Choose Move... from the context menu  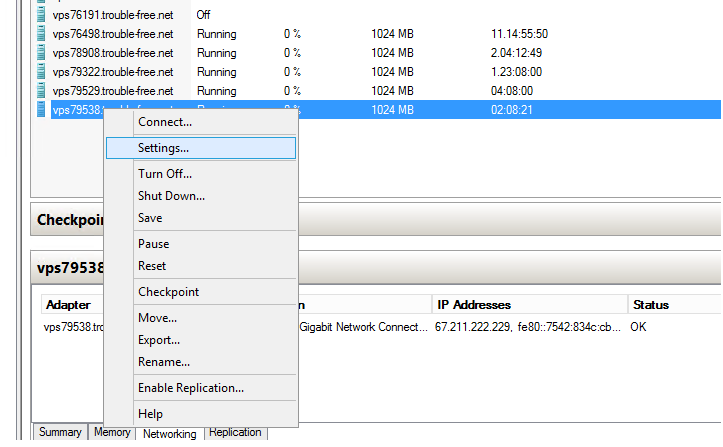[x=201, y=318]
